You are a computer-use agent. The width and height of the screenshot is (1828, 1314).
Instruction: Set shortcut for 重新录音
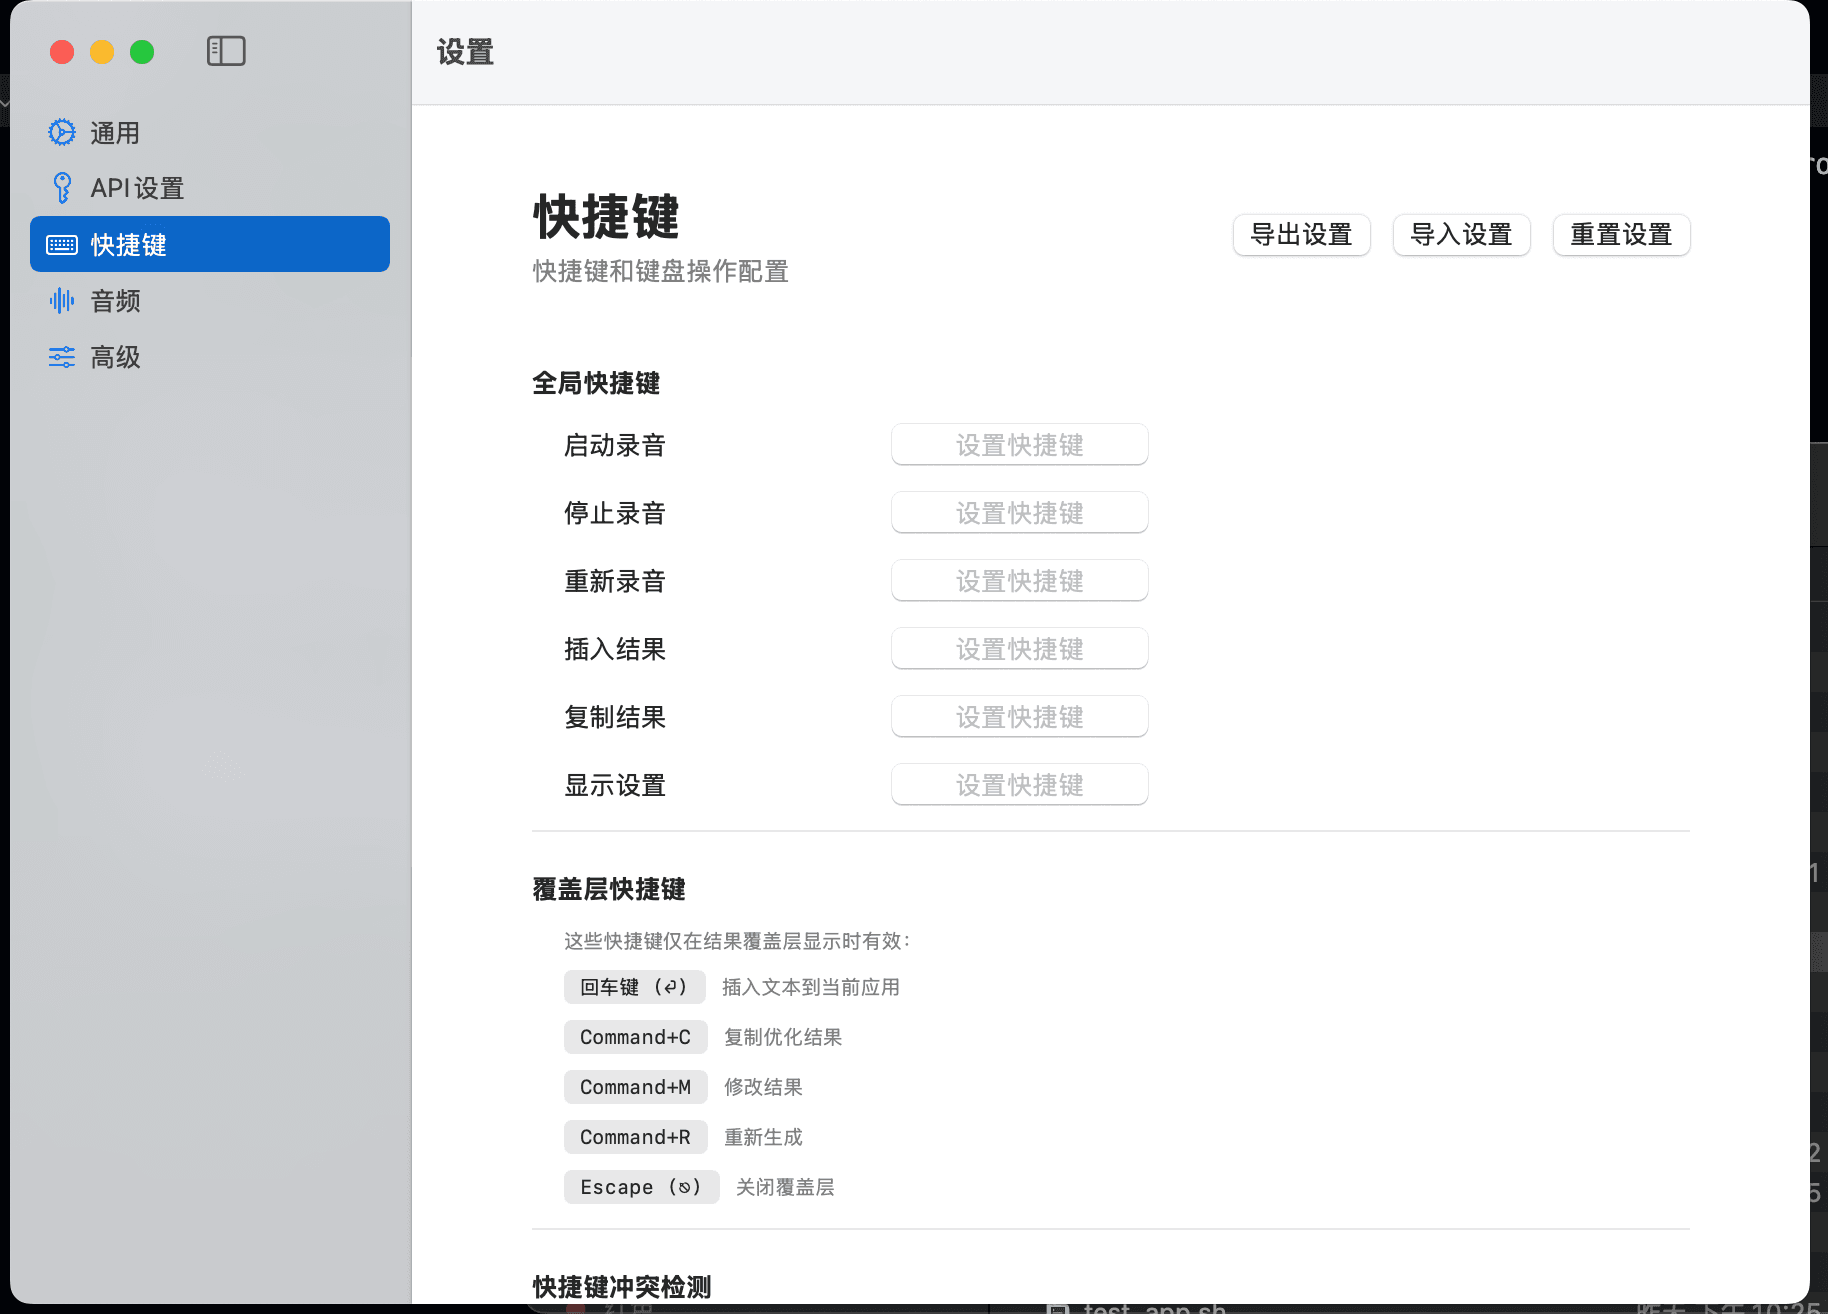(1019, 581)
